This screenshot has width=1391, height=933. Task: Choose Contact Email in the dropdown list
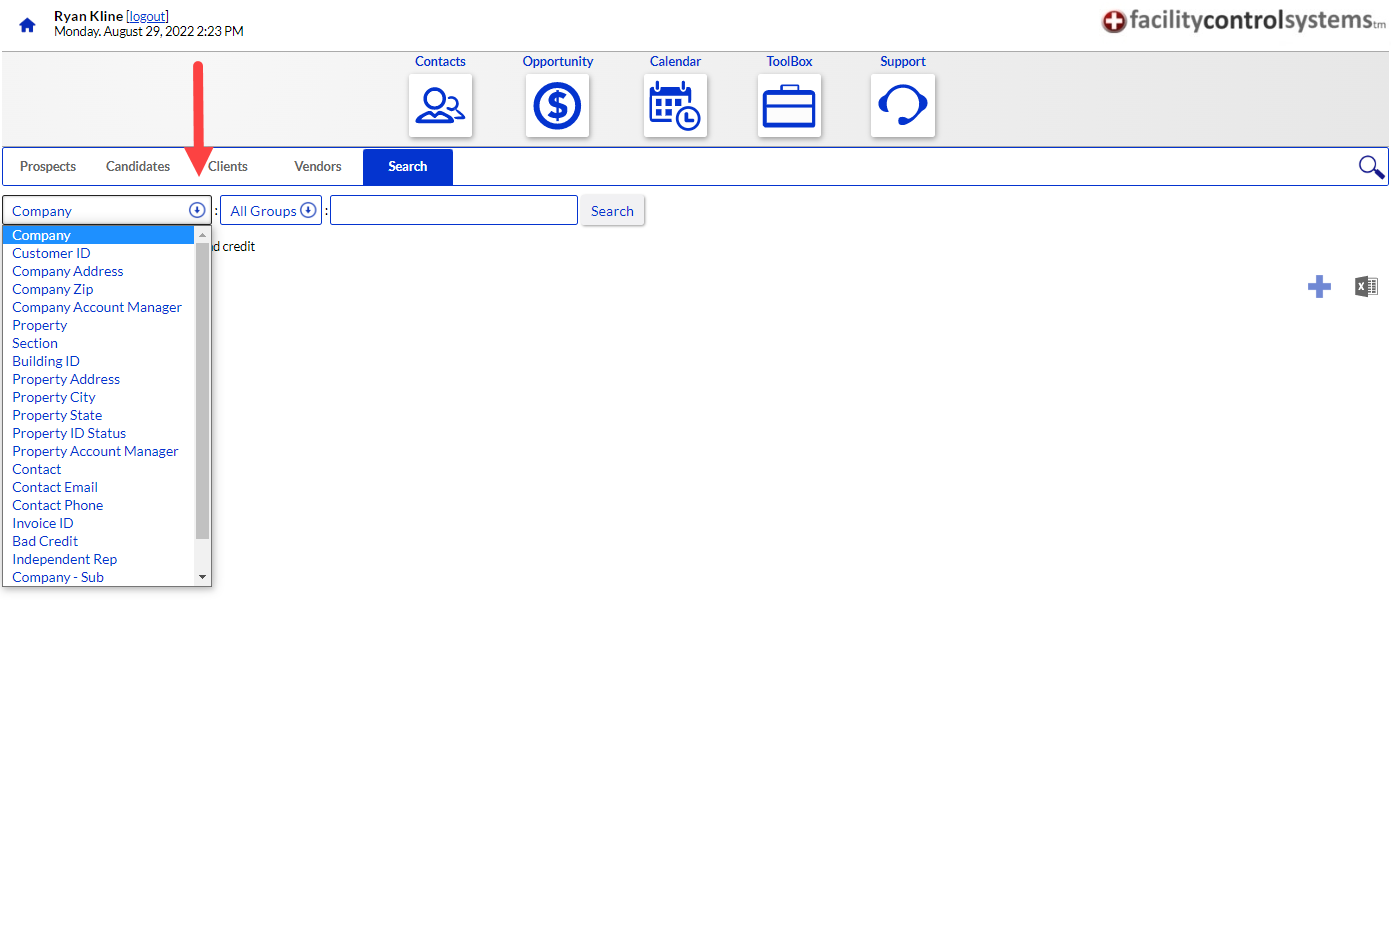[55, 488]
